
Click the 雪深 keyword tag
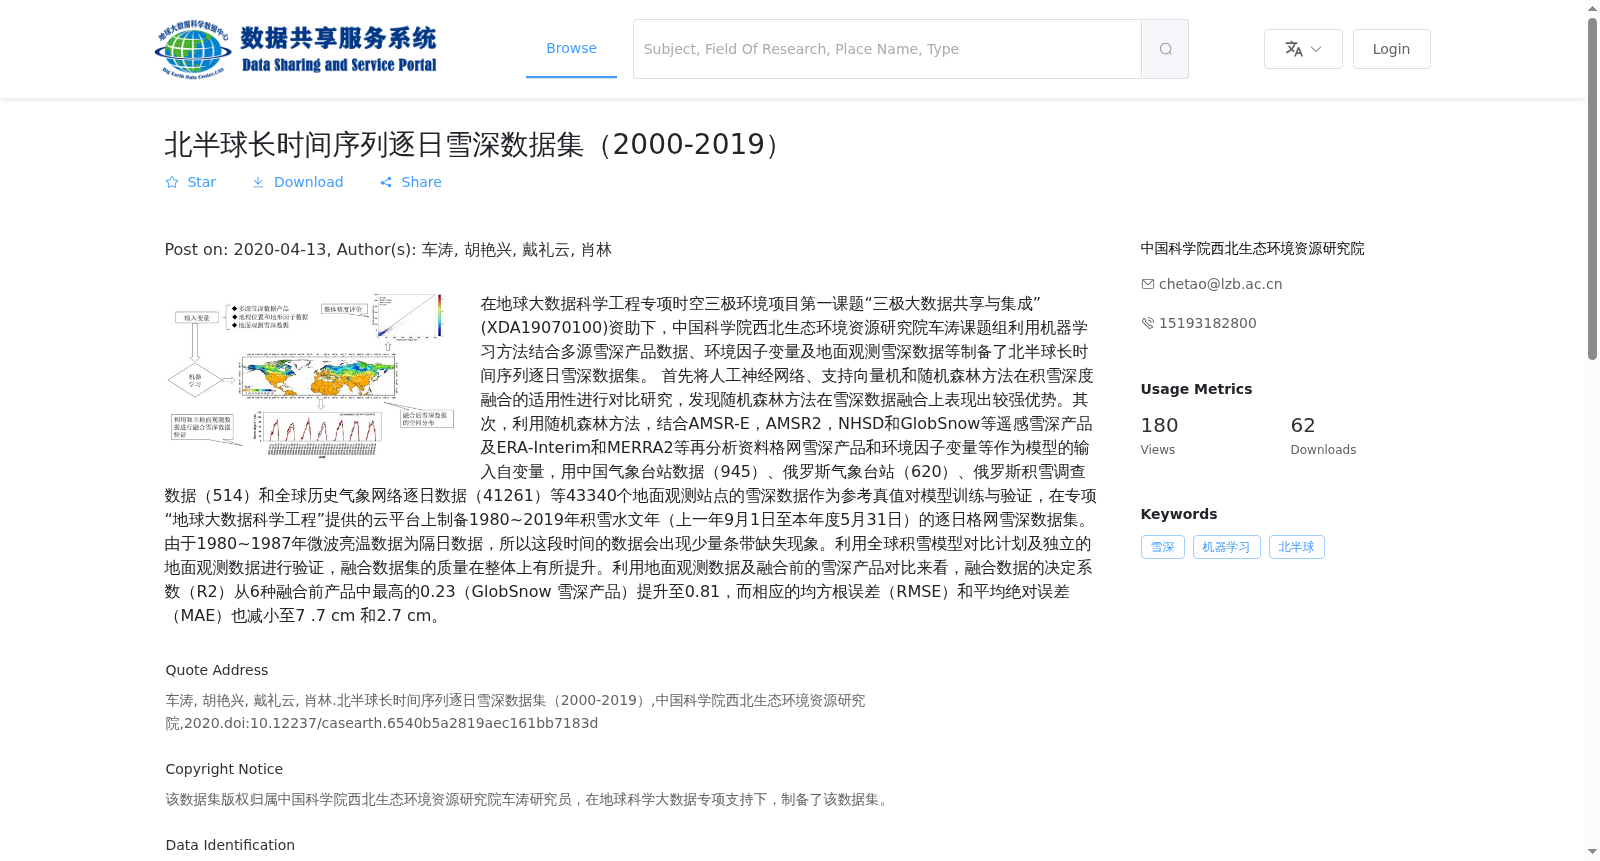pos(1162,547)
